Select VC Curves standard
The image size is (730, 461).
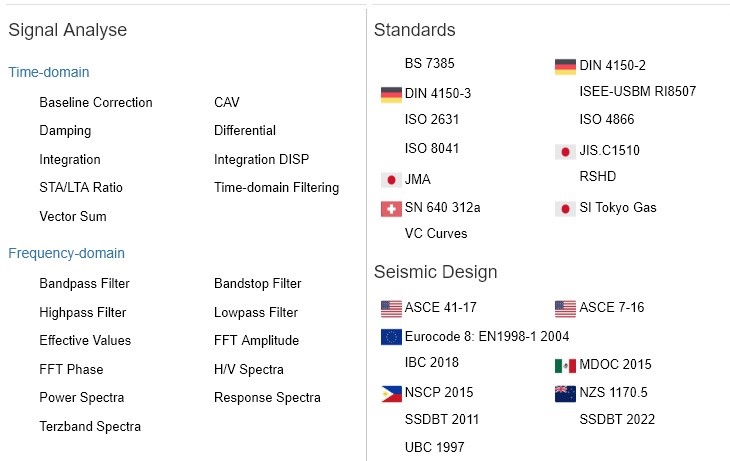pyautogui.click(x=436, y=233)
